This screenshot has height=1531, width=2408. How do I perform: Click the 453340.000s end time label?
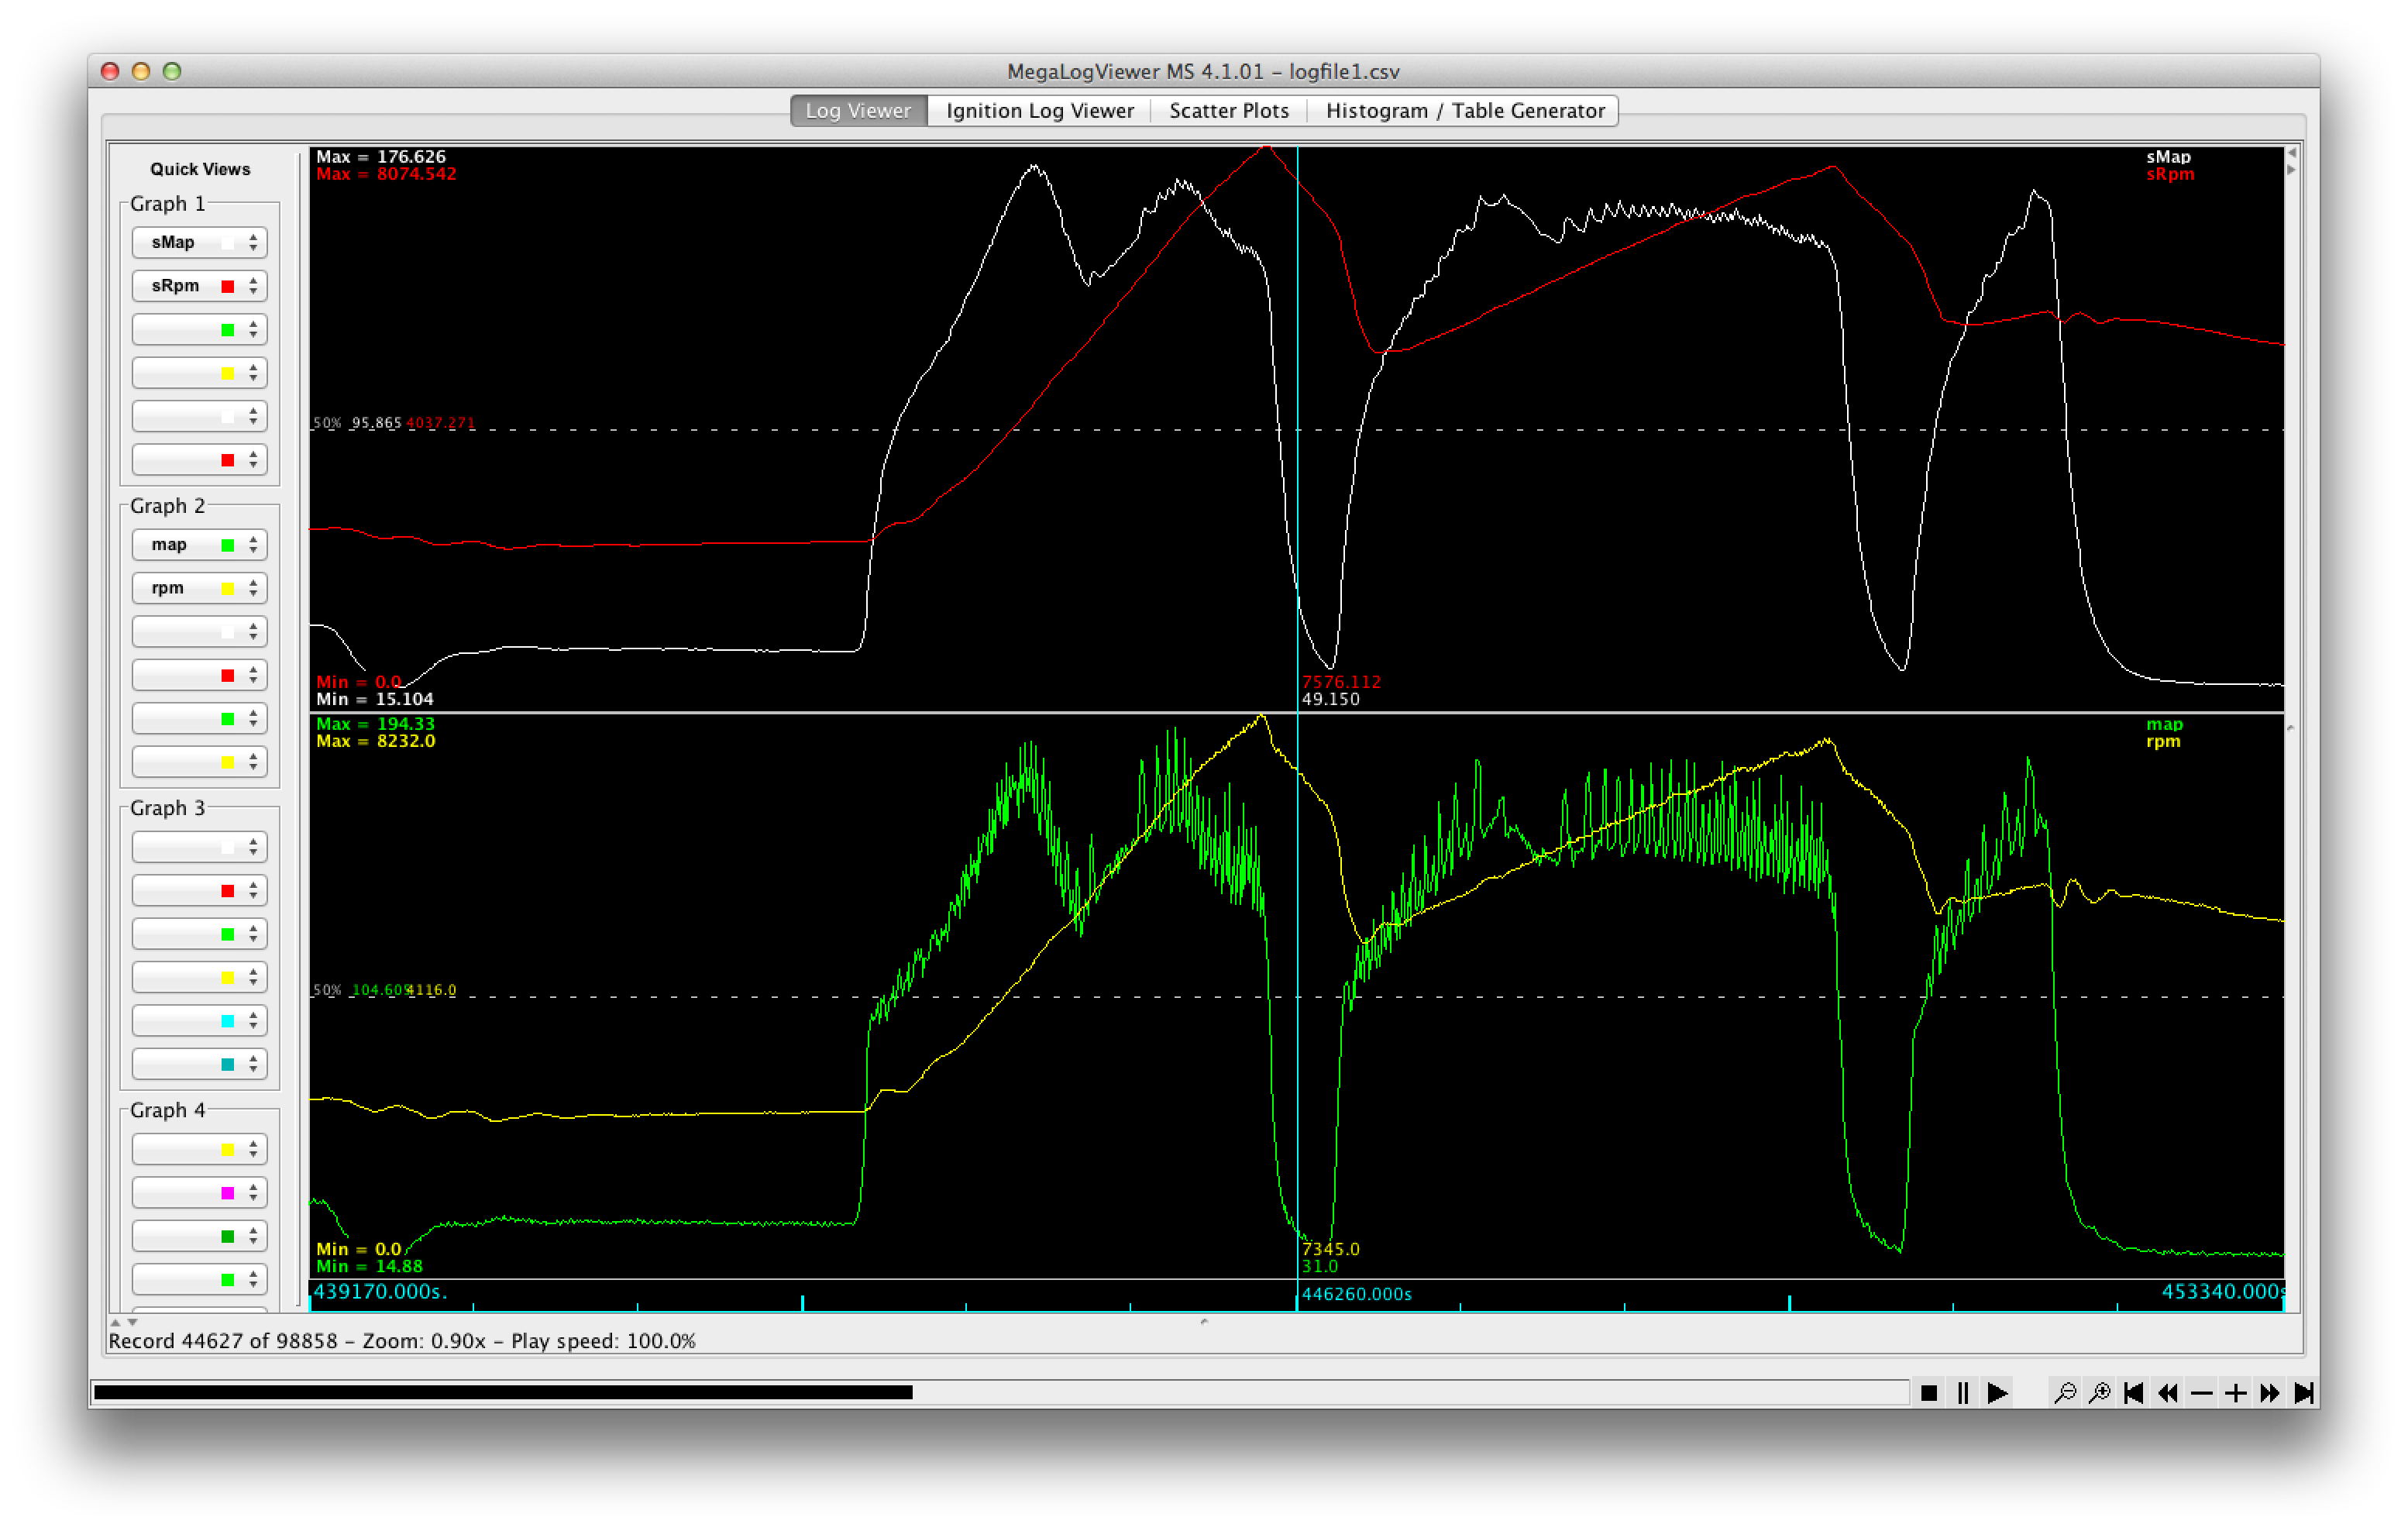pos(2222,1292)
